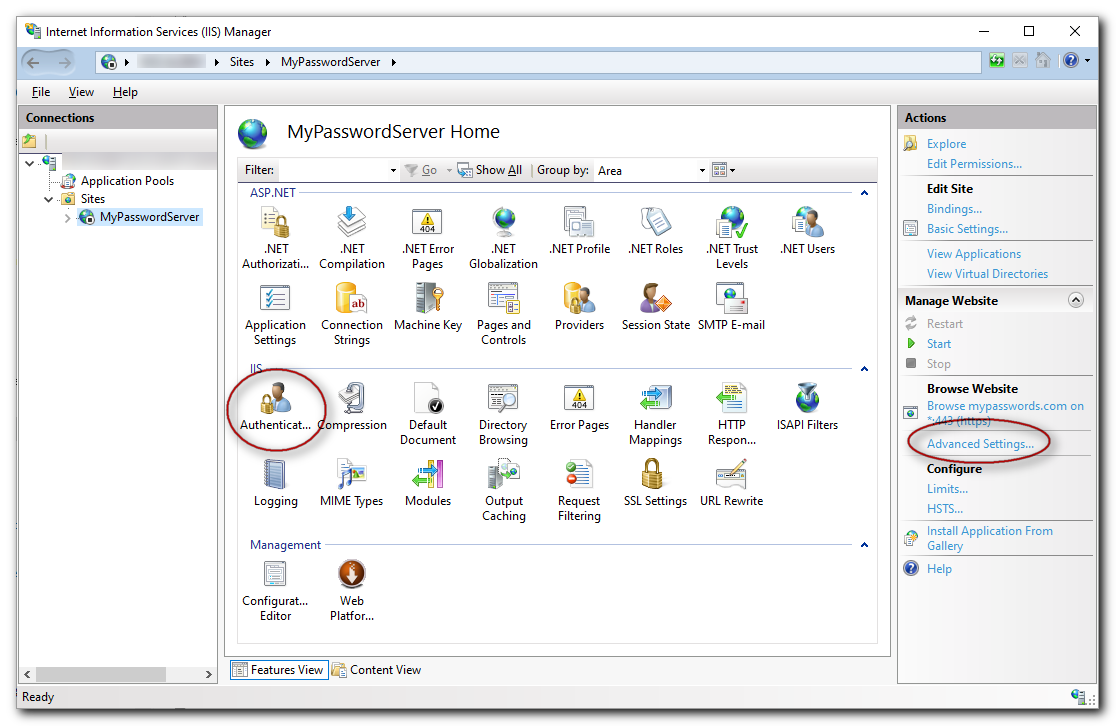Click Sites in the address breadcrumb
The image size is (1116, 726).
(242, 62)
